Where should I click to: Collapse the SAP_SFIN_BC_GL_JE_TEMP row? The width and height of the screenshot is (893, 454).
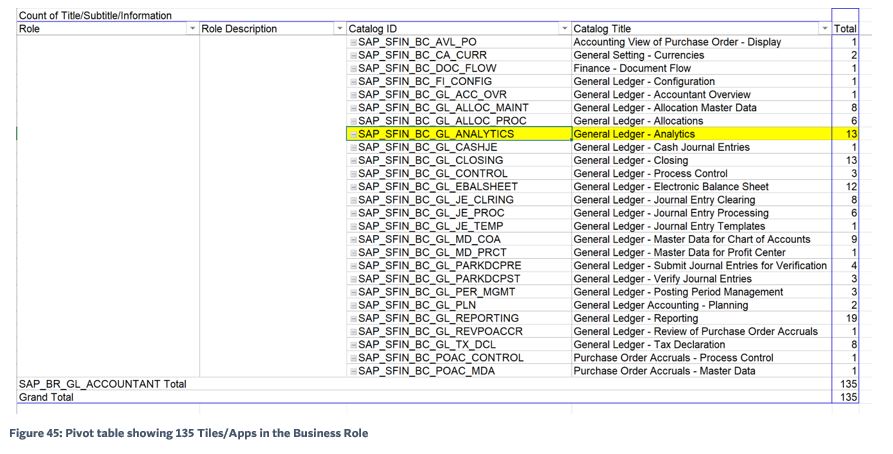[353, 226]
